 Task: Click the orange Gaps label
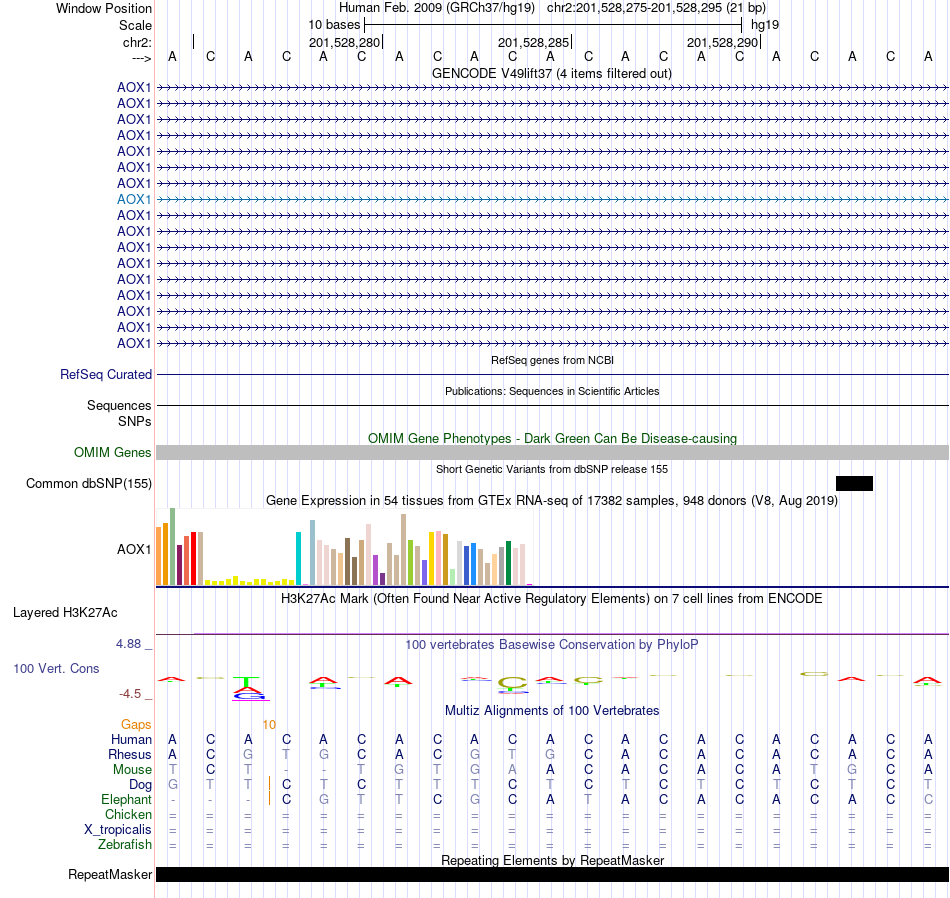click(x=136, y=725)
